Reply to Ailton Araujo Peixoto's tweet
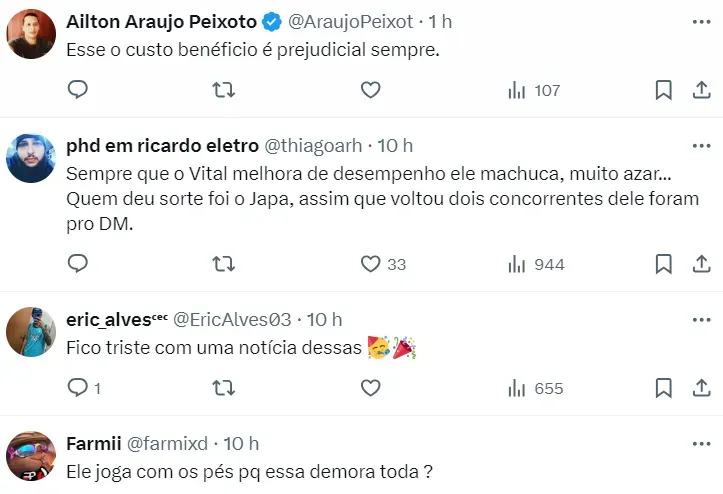 (78, 90)
